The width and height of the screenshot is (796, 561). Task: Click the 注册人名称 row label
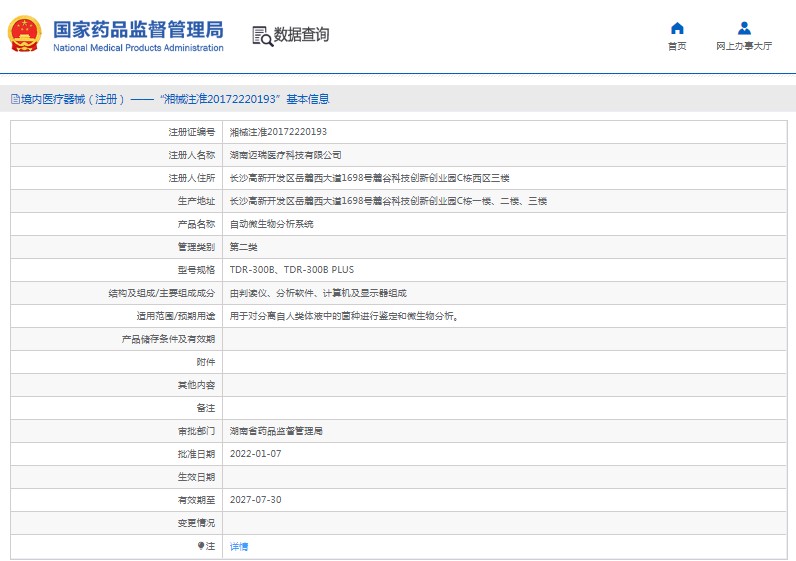[192, 155]
